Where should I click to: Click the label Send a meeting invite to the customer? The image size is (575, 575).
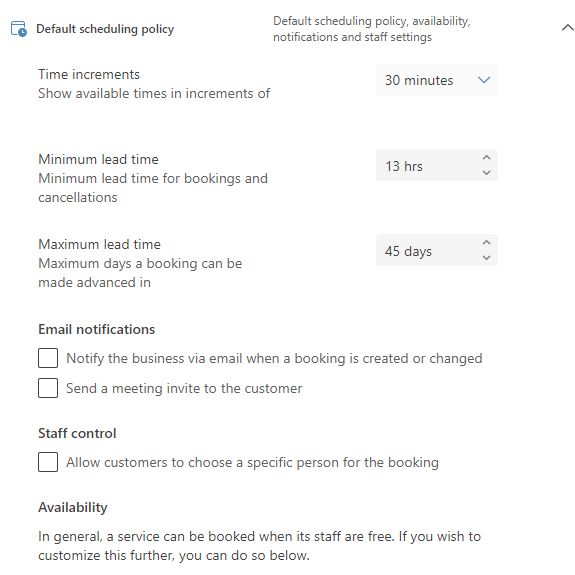click(x=184, y=388)
